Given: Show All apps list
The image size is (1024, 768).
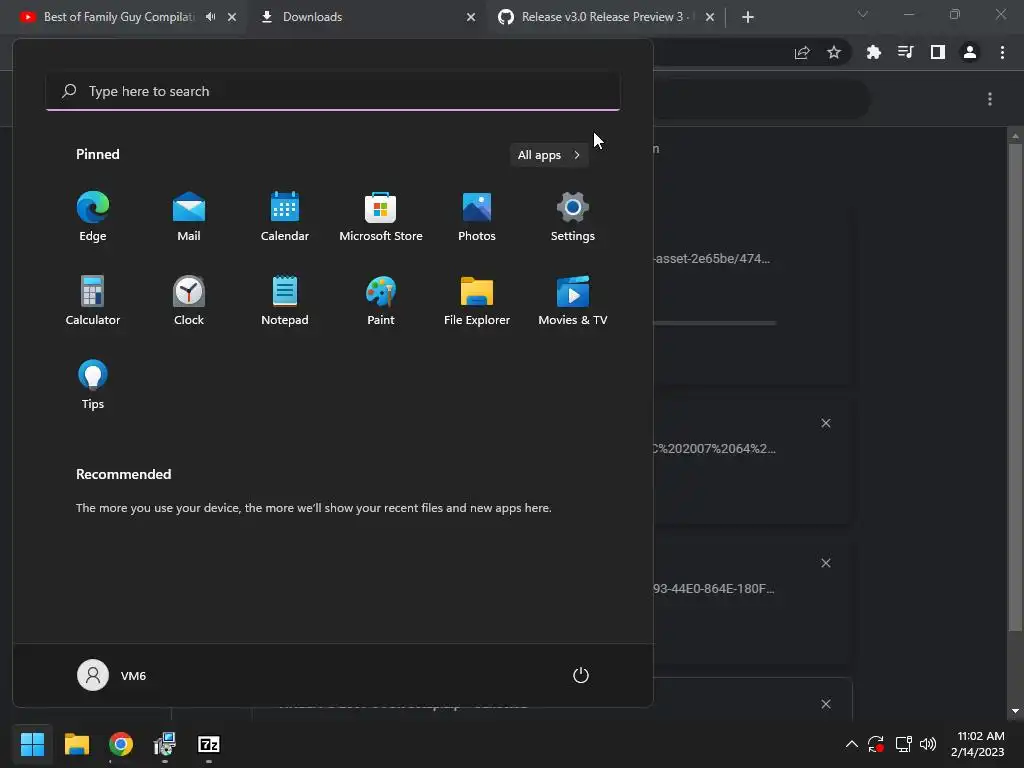Looking at the screenshot, I should [549, 155].
